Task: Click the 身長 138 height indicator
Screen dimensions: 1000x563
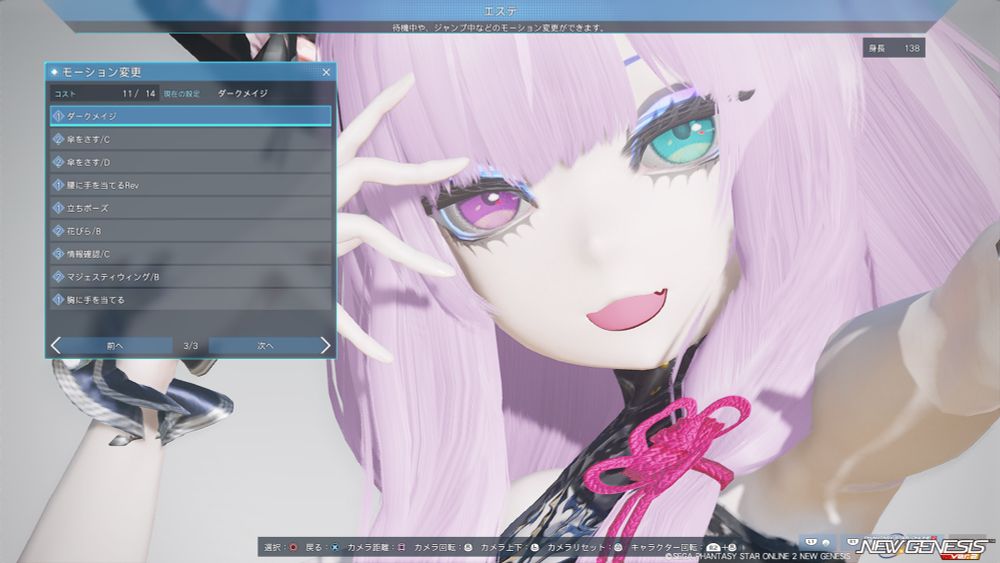Action: coord(894,48)
